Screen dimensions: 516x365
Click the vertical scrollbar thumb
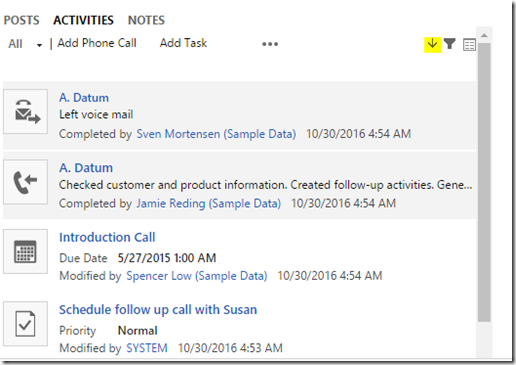(484, 182)
